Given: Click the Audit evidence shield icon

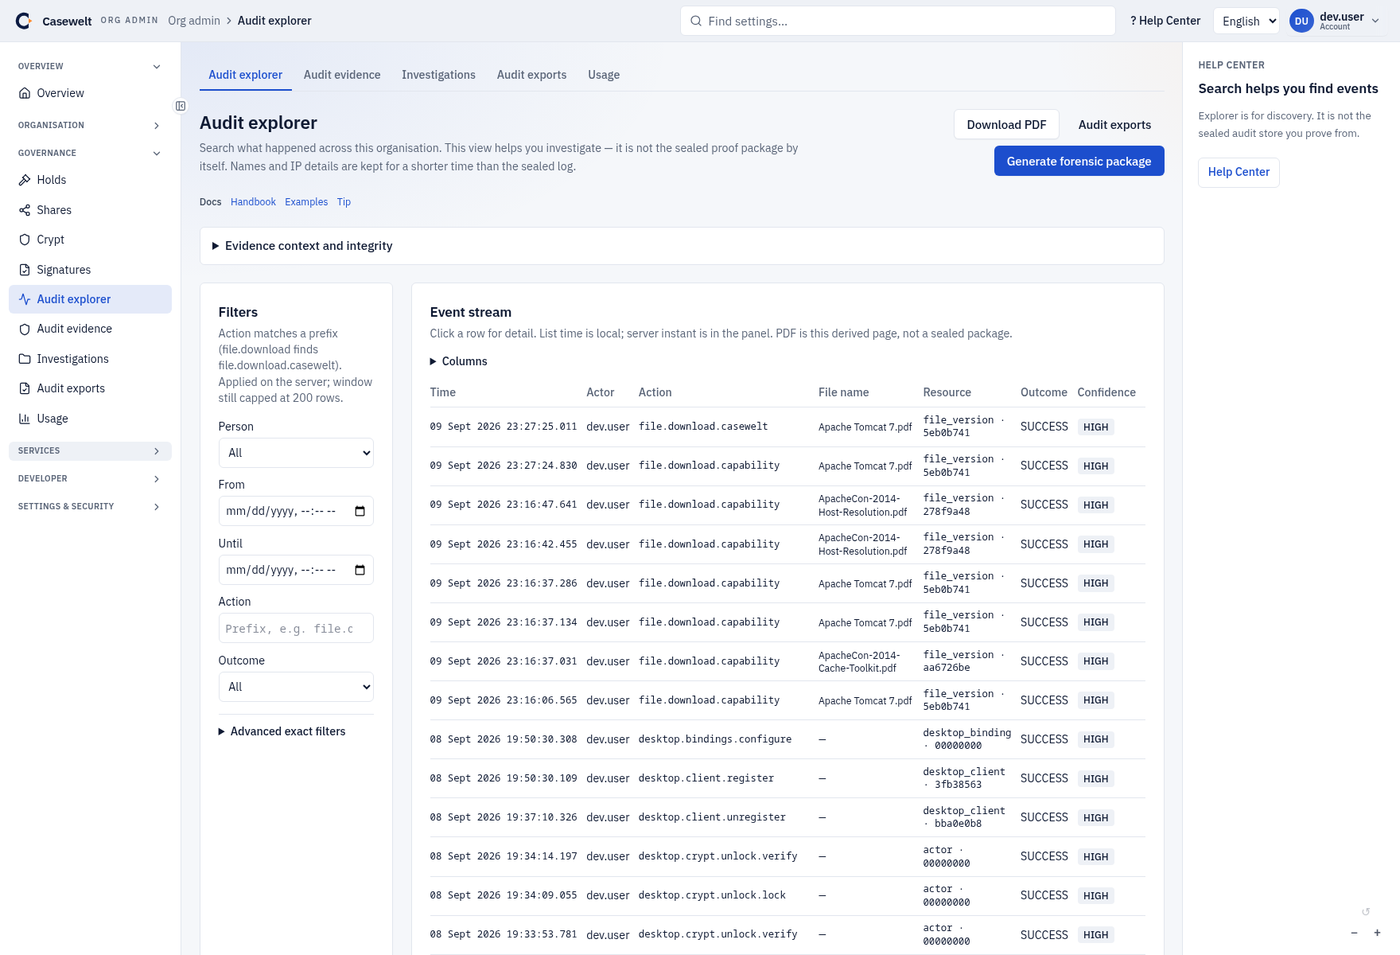Looking at the screenshot, I should (25, 329).
